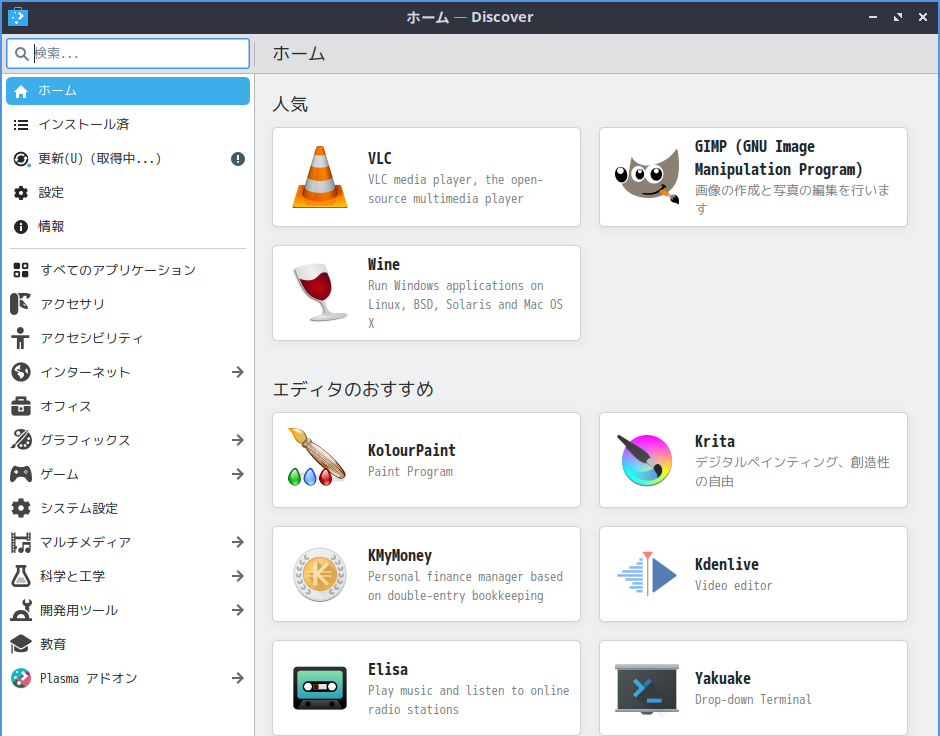Image resolution: width=940 pixels, height=736 pixels.
Task: Open the Yakuake app title
Action: pos(722,678)
